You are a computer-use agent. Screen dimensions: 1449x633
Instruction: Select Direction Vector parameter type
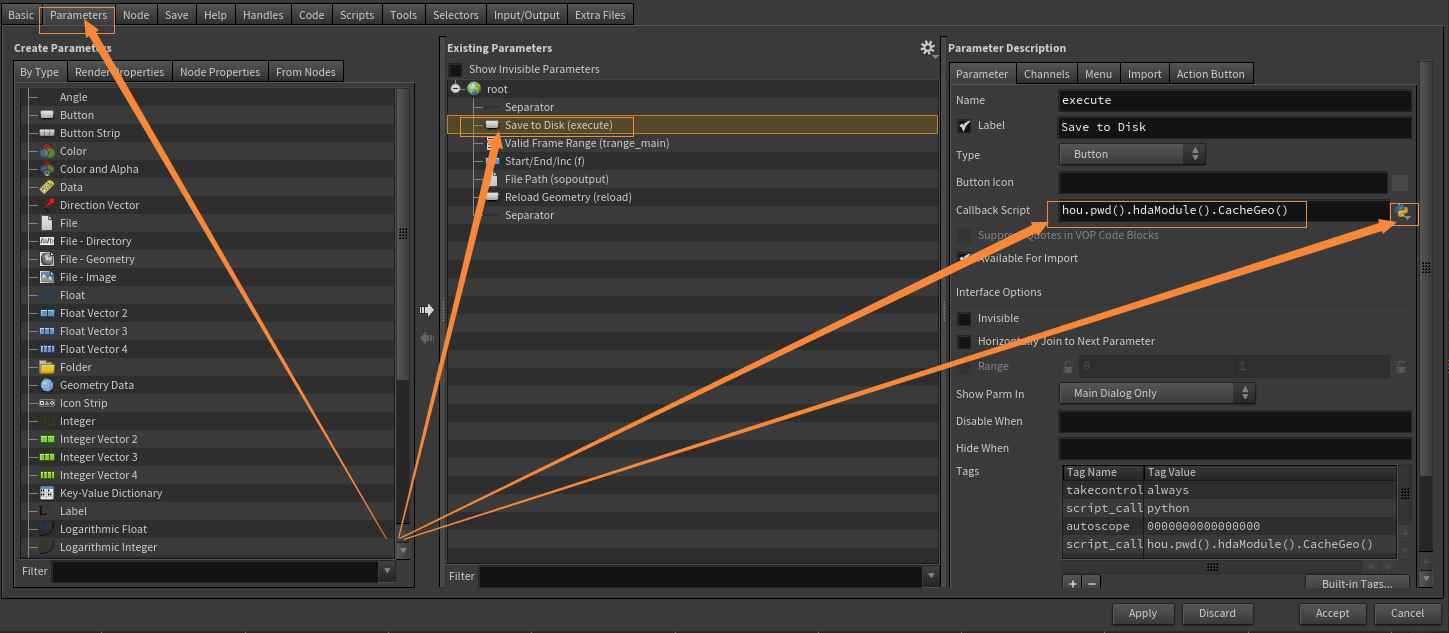[x=99, y=205]
